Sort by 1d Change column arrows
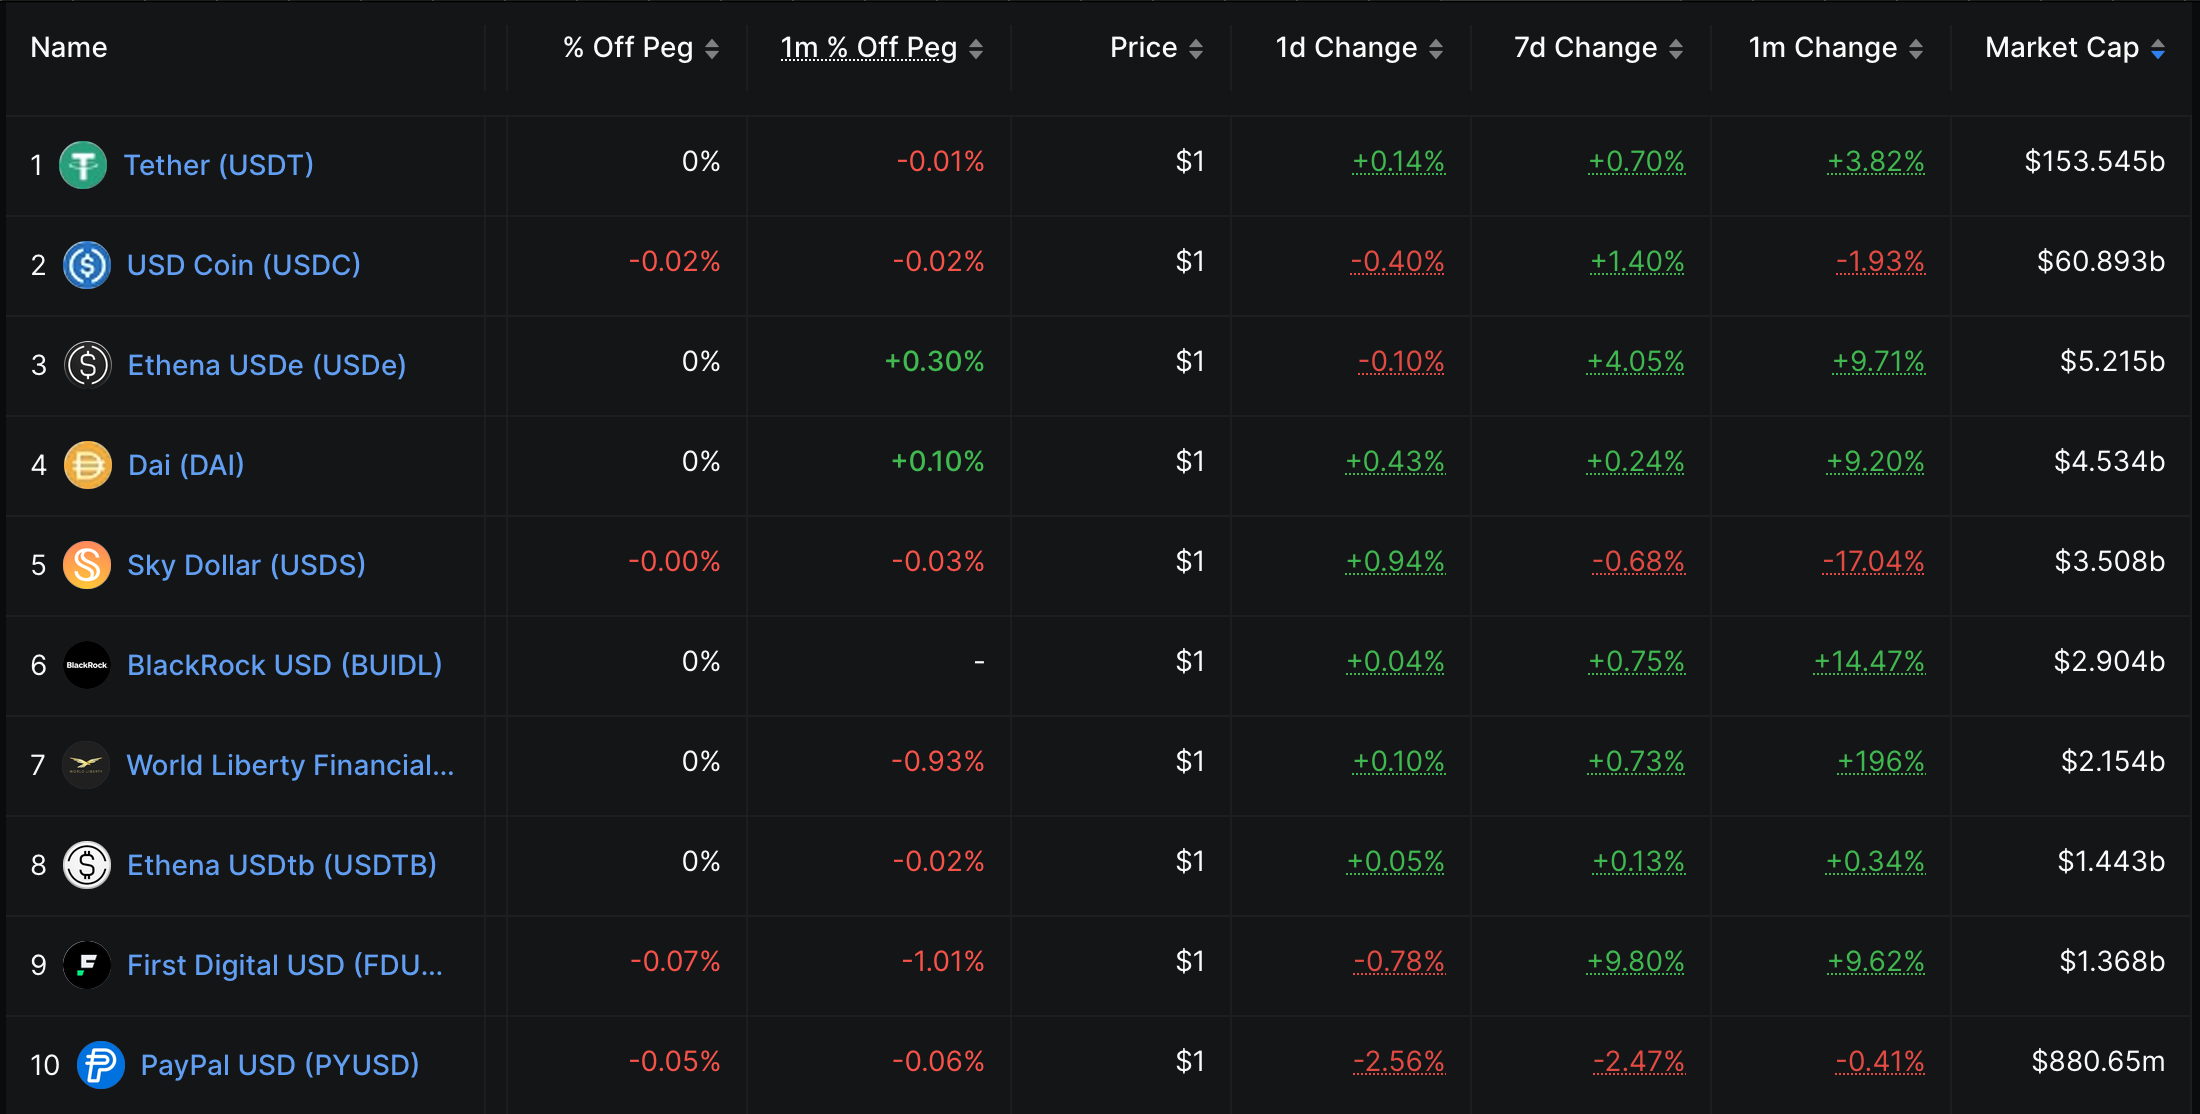Screen dimensions: 2200x1114 click(1436, 49)
